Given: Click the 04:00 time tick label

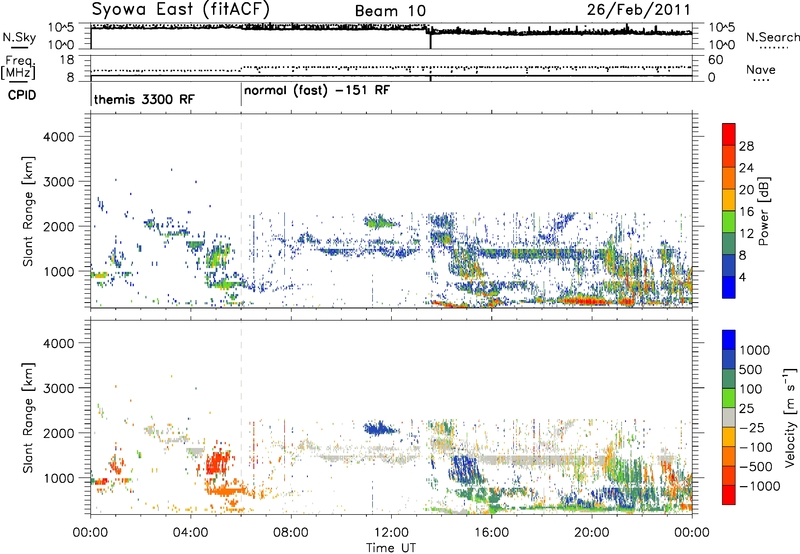Looking at the screenshot, I should click(190, 533).
